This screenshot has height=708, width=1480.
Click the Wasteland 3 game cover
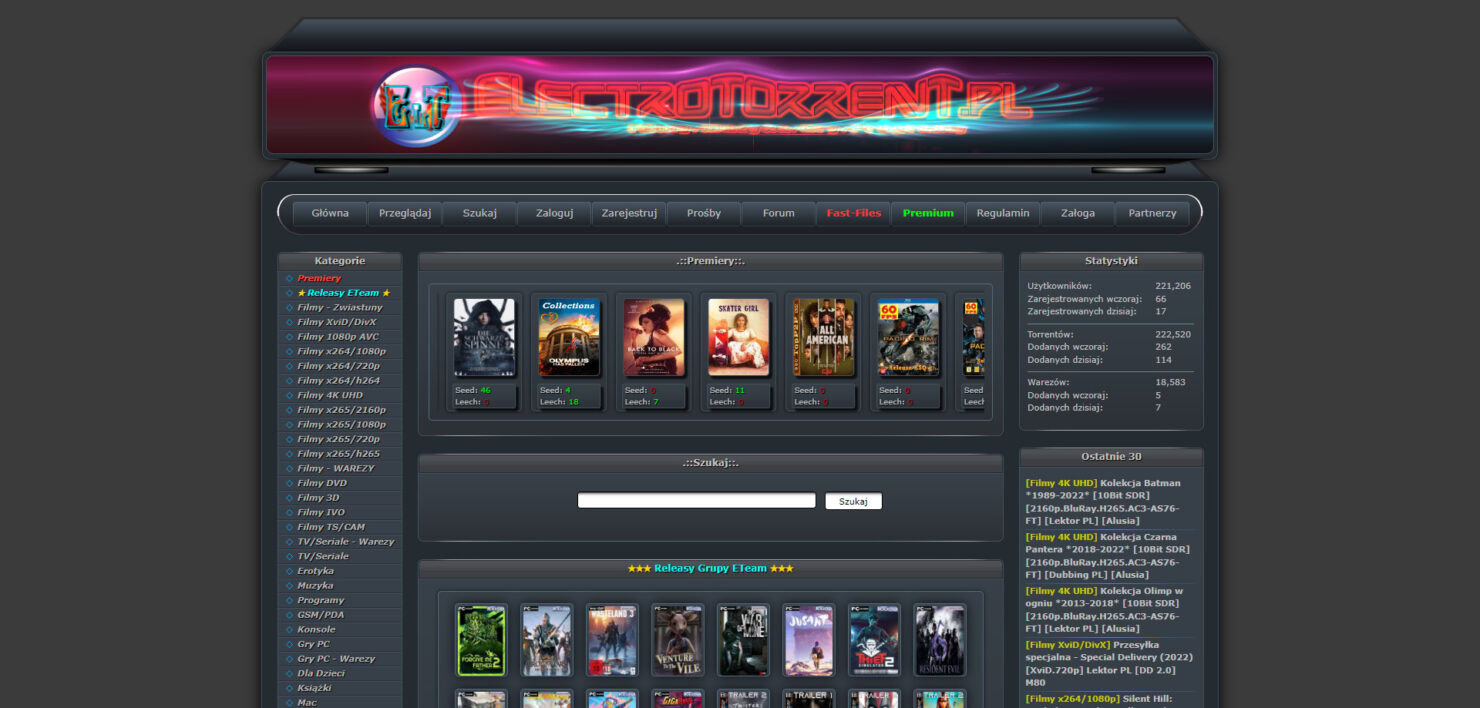tap(612, 640)
